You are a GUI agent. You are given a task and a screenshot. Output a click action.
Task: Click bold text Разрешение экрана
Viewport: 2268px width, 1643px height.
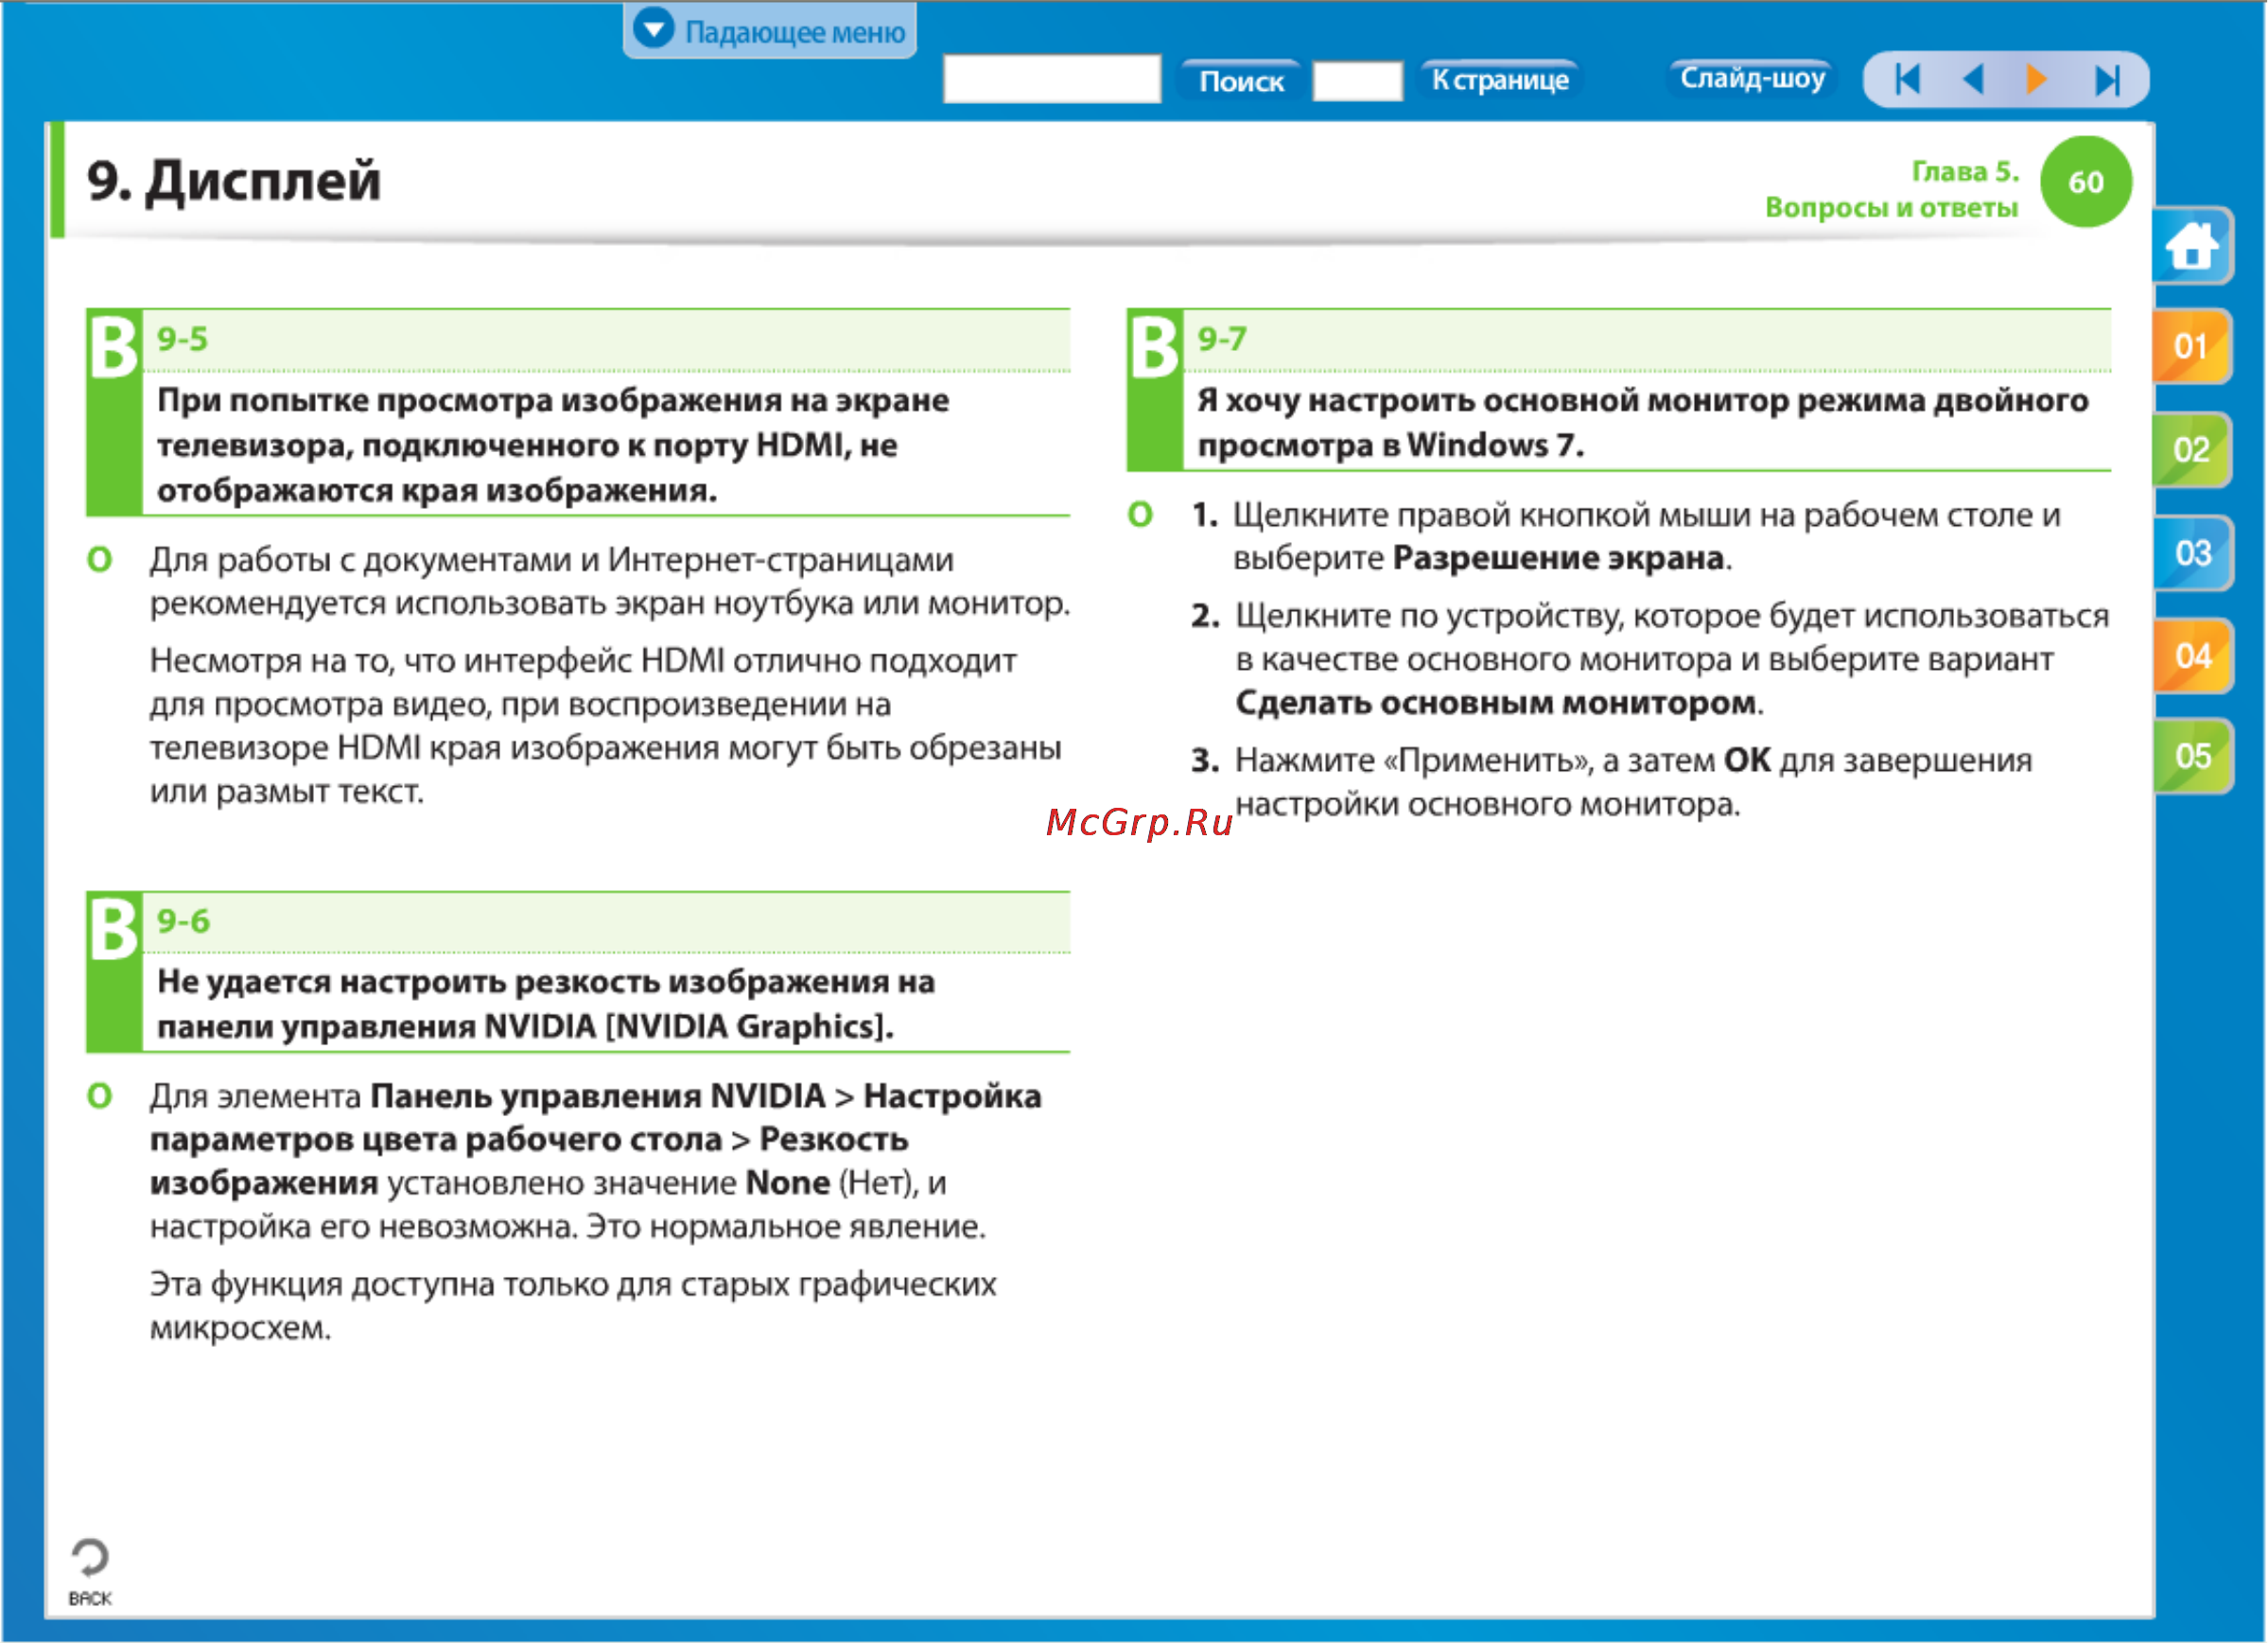coord(1559,558)
